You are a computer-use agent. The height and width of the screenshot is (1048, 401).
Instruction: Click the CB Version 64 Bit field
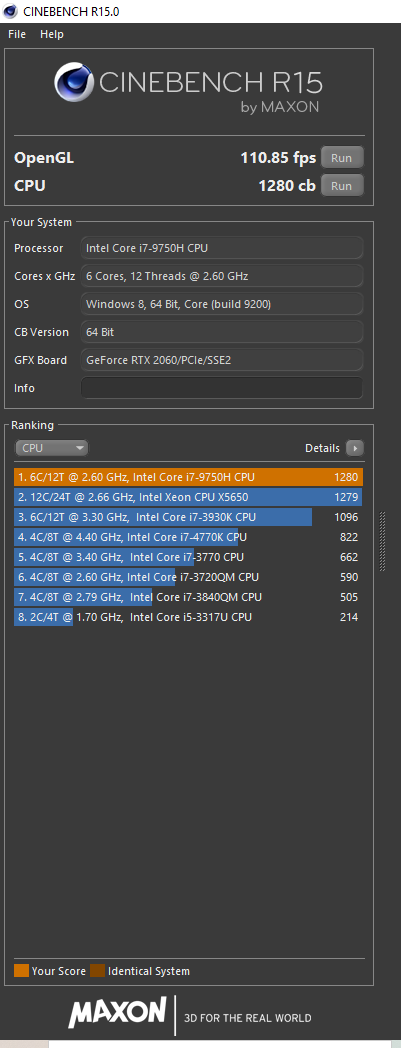coord(222,332)
